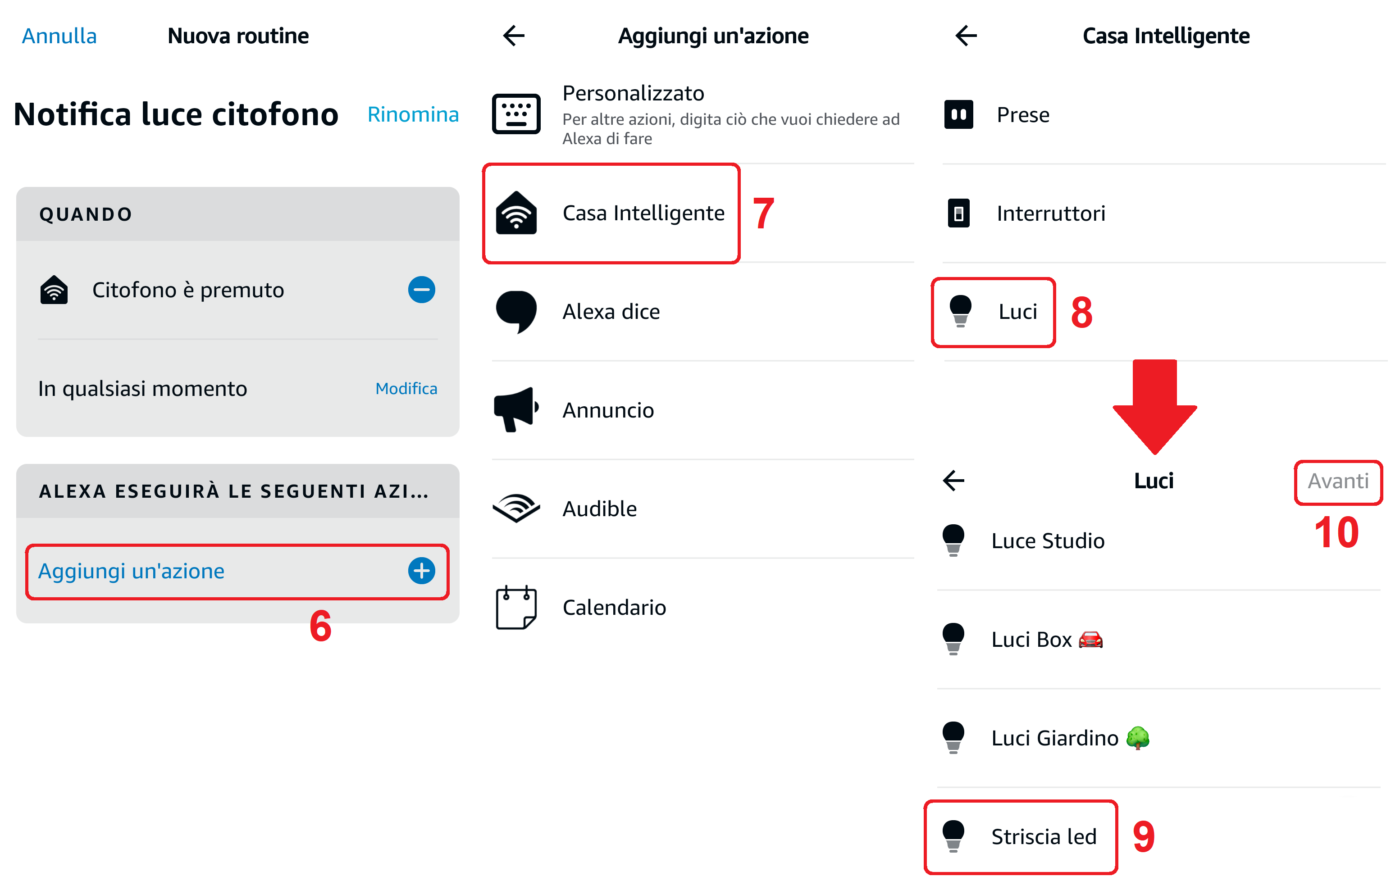This screenshot has height=890, width=1400.
Task: Choose the 'Prese' device category
Action: pyautogui.click(x=1022, y=115)
